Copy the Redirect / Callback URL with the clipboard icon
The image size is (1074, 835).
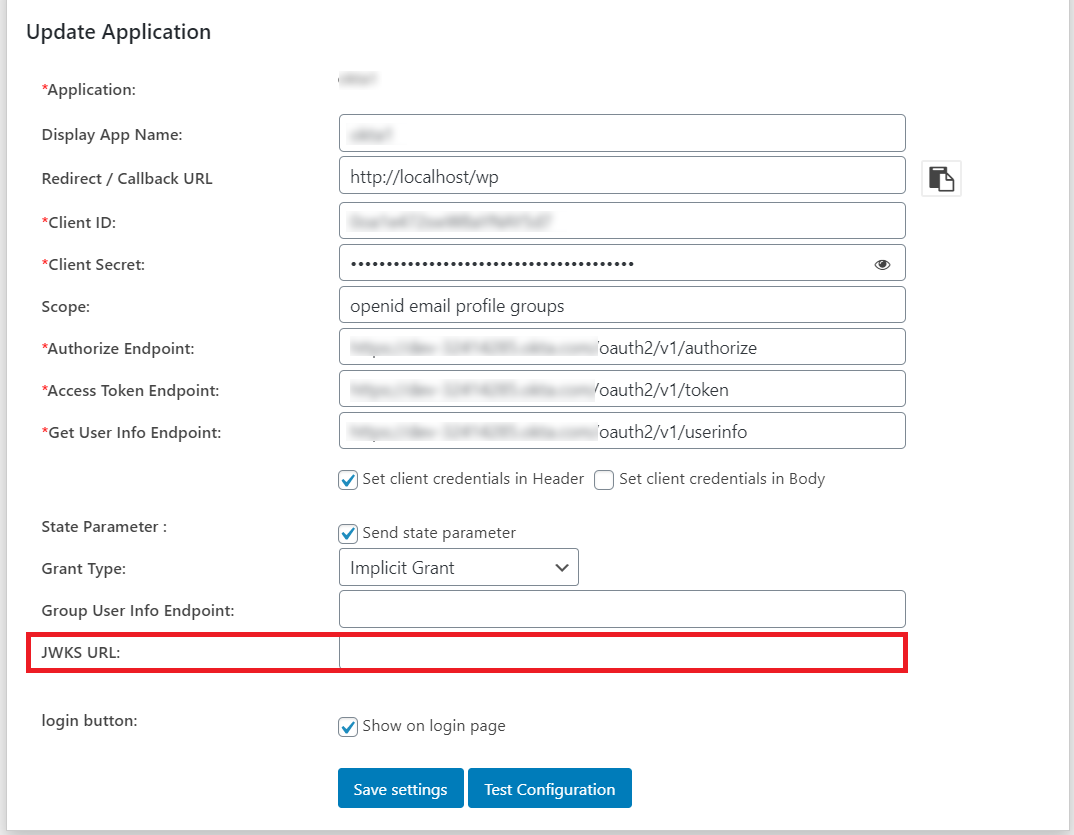pyautogui.click(x=941, y=179)
